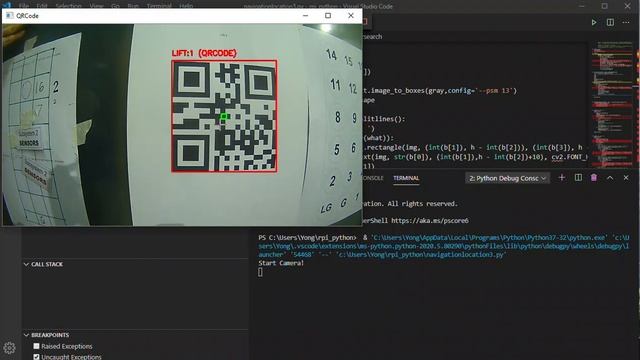This screenshot has height=360, width=640.
Task: Maximize the QRCode window
Action: (328, 16)
